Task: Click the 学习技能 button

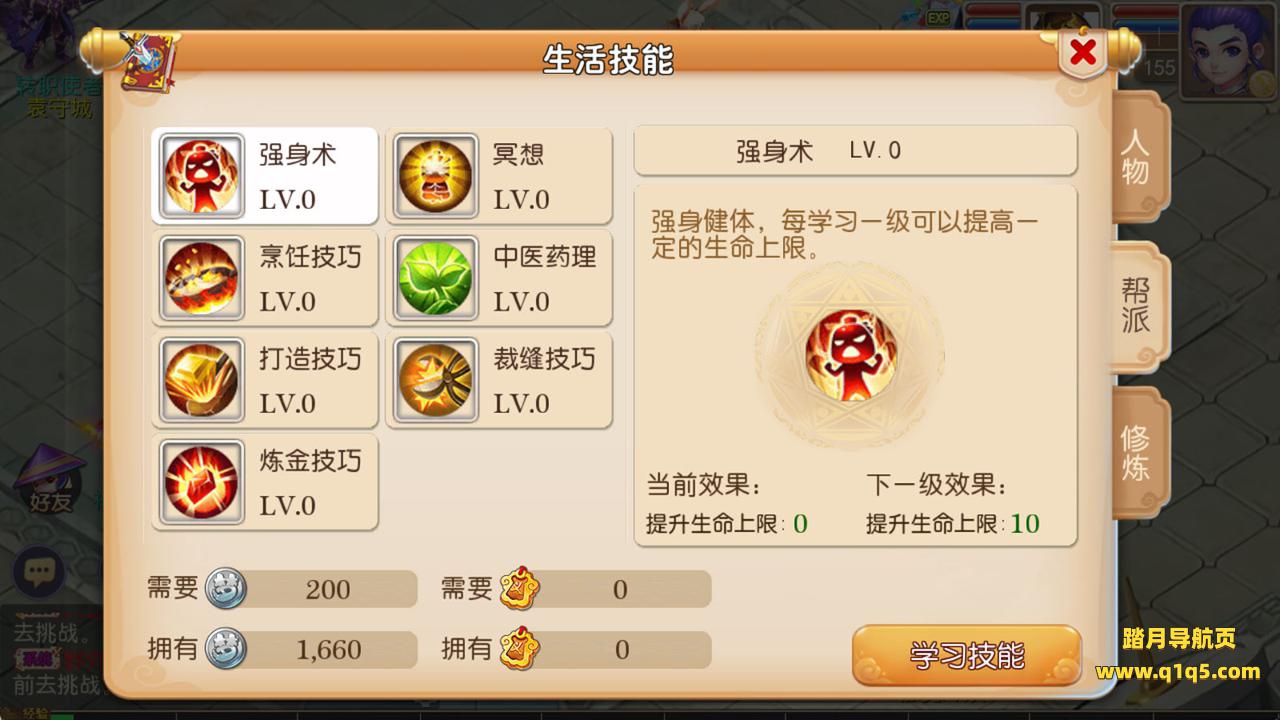Action: (966, 655)
